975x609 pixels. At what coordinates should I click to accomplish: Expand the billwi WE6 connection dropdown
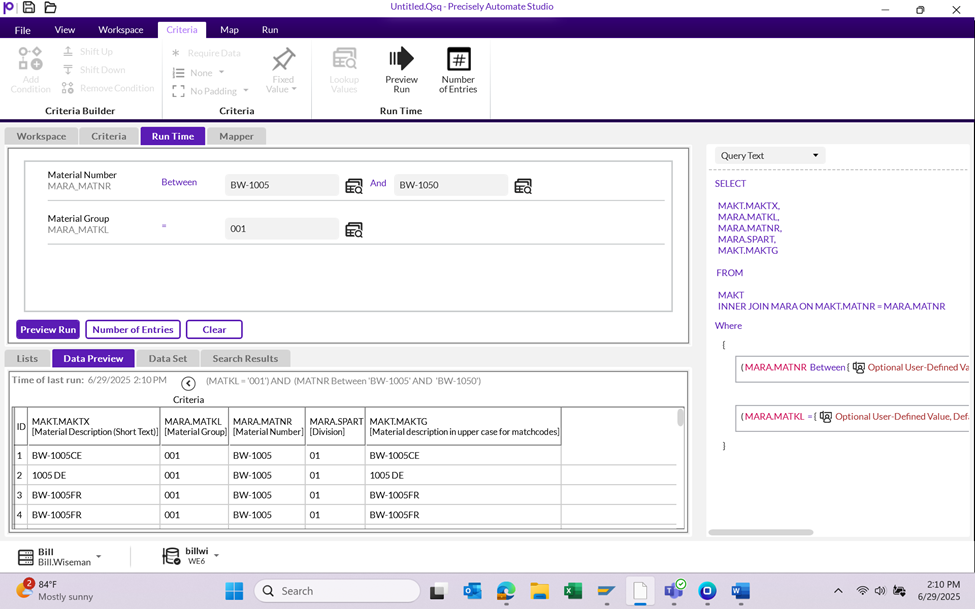(216, 556)
